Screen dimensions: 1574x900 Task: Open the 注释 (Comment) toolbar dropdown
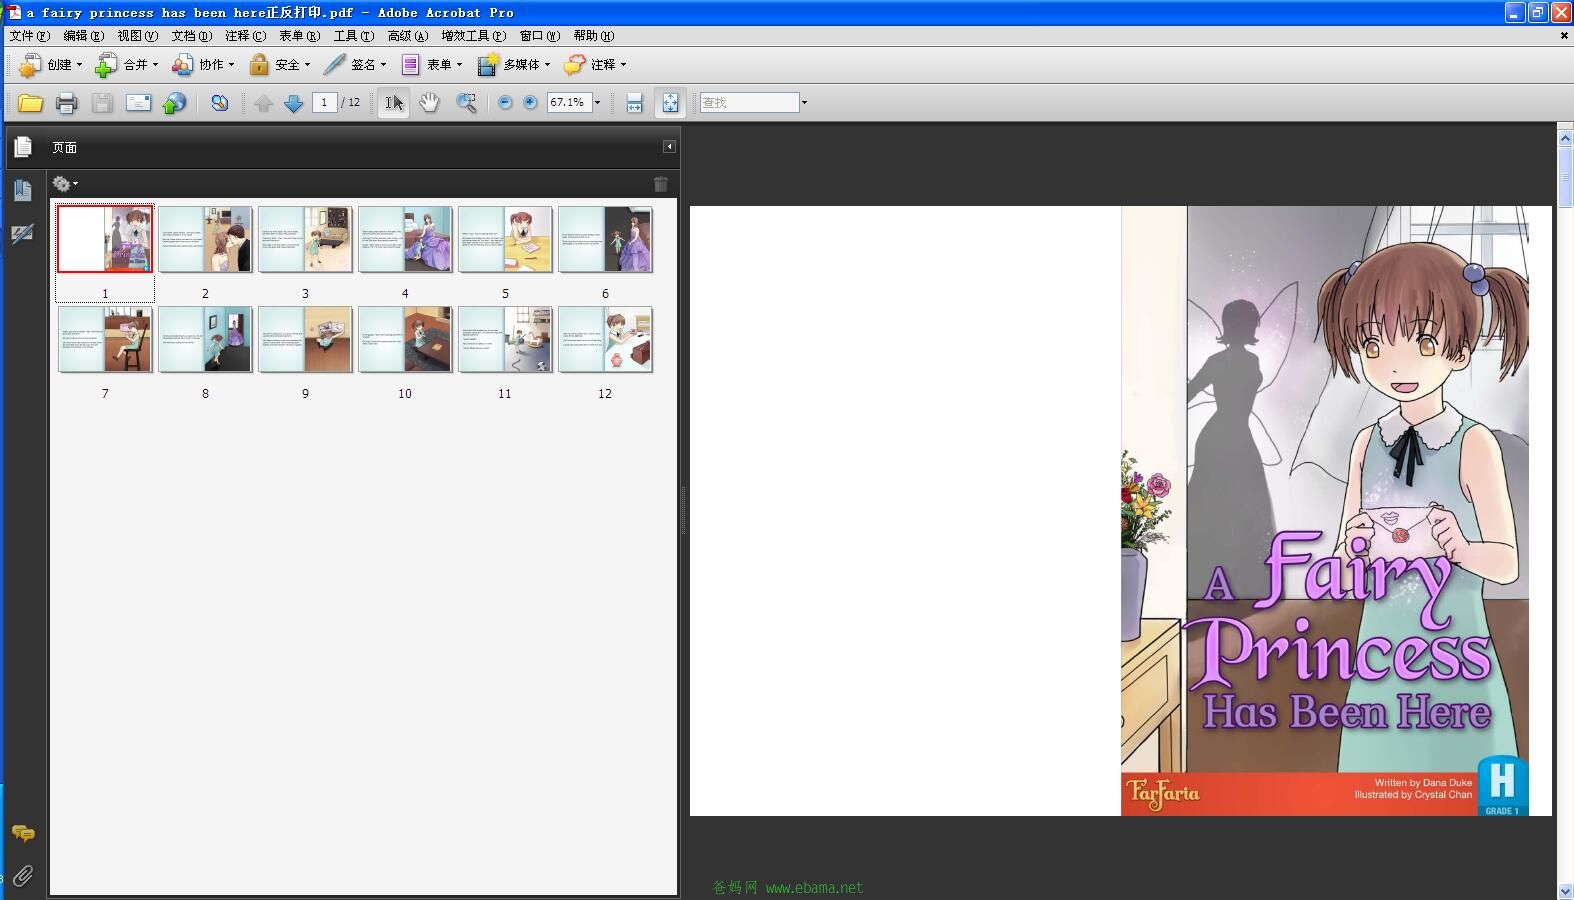click(x=595, y=65)
